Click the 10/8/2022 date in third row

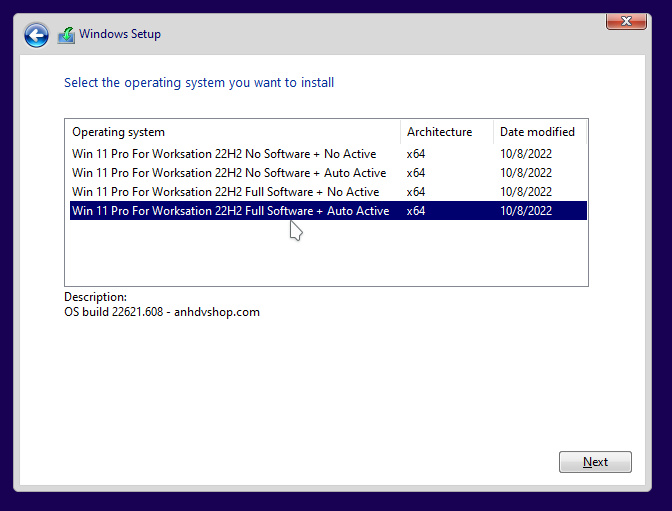click(x=525, y=192)
